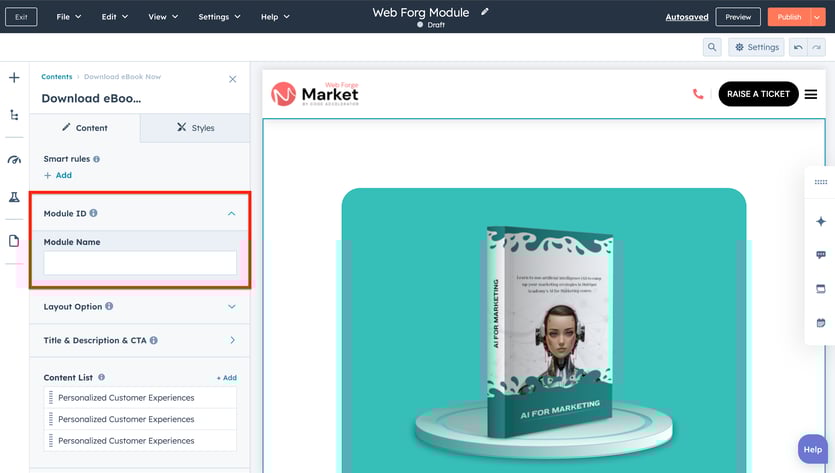Click the Module Name text field

140,263
